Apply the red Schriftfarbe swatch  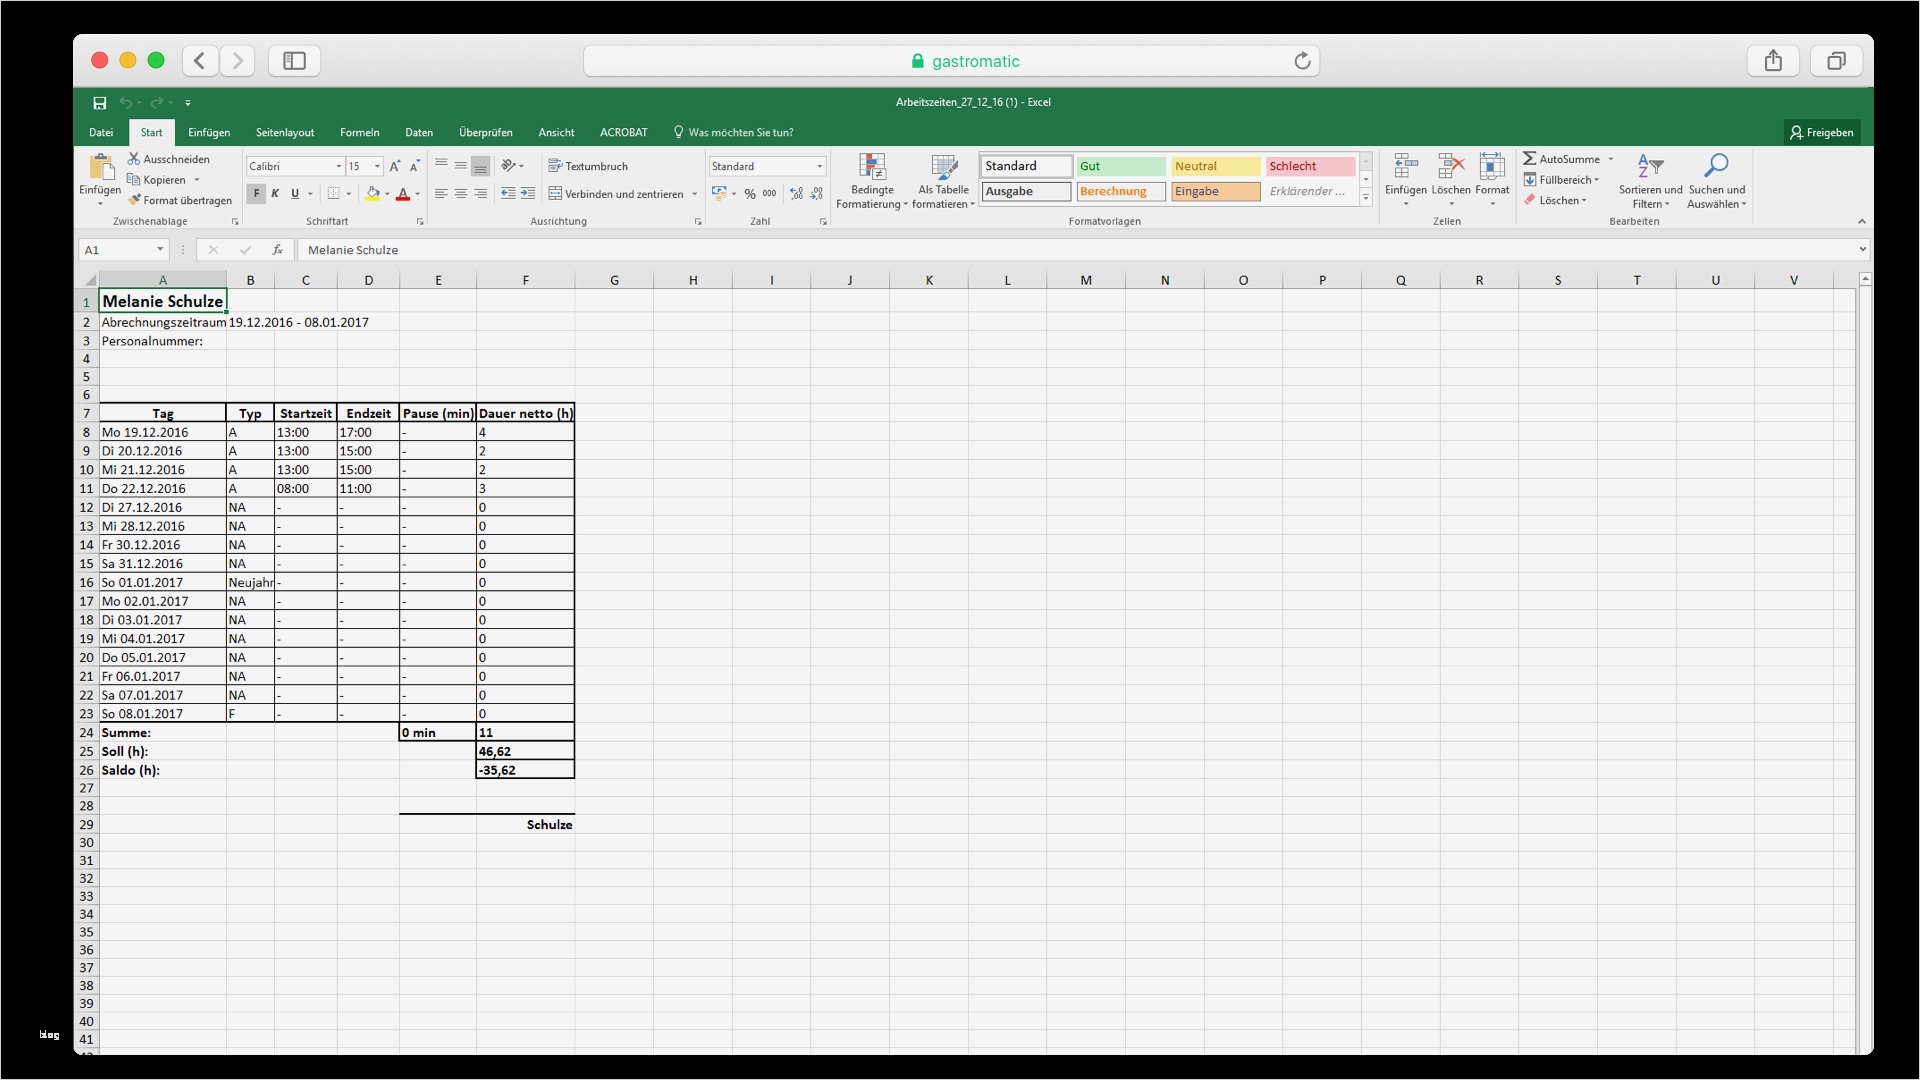pyautogui.click(x=404, y=193)
